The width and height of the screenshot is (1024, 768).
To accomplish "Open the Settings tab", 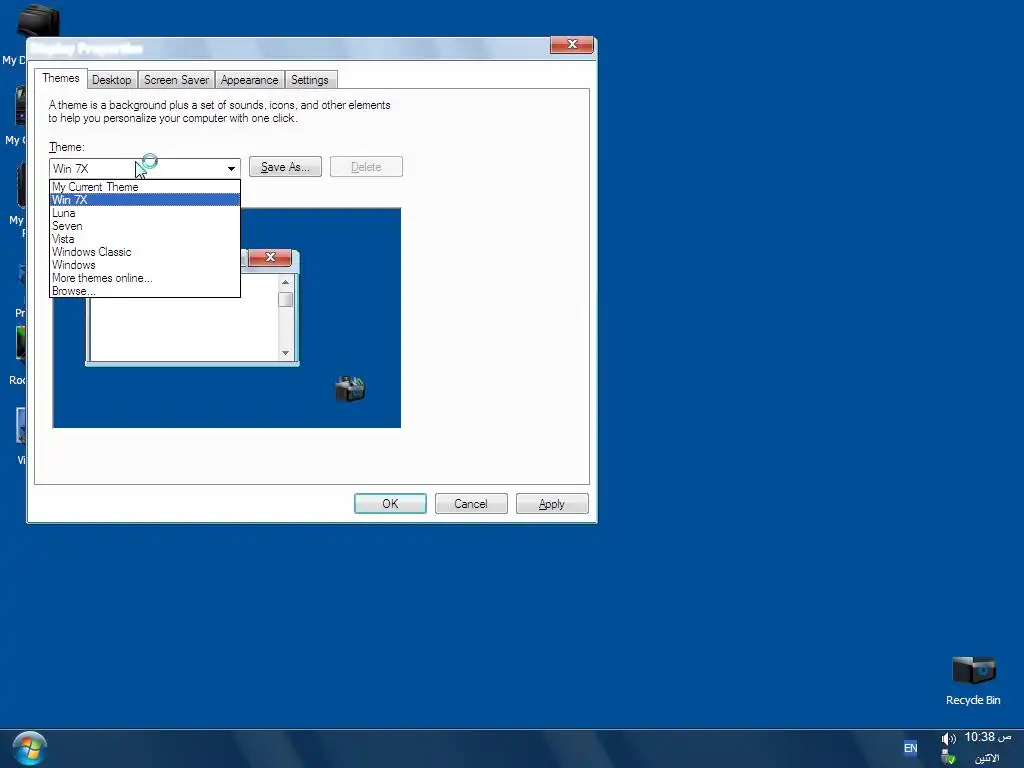I will pyautogui.click(x=310, y=80).
